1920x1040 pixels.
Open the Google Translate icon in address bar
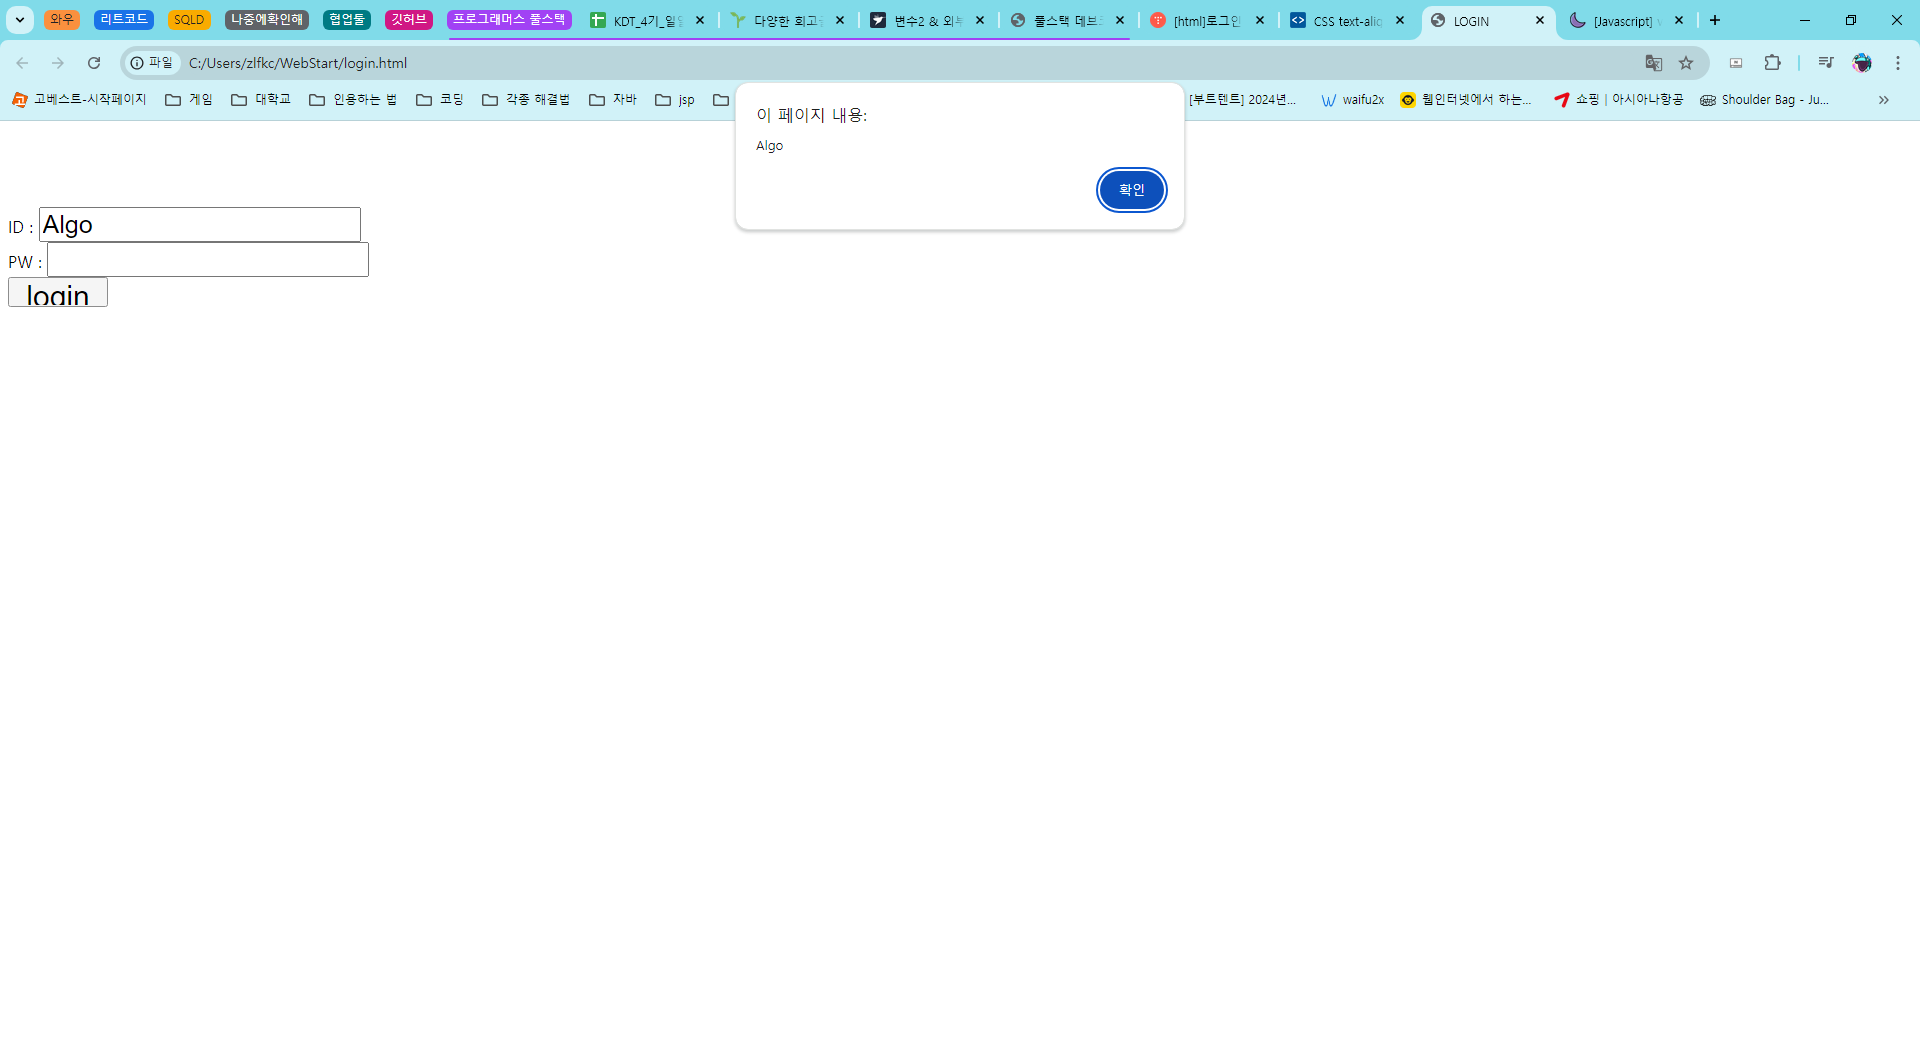point(1654,63)
